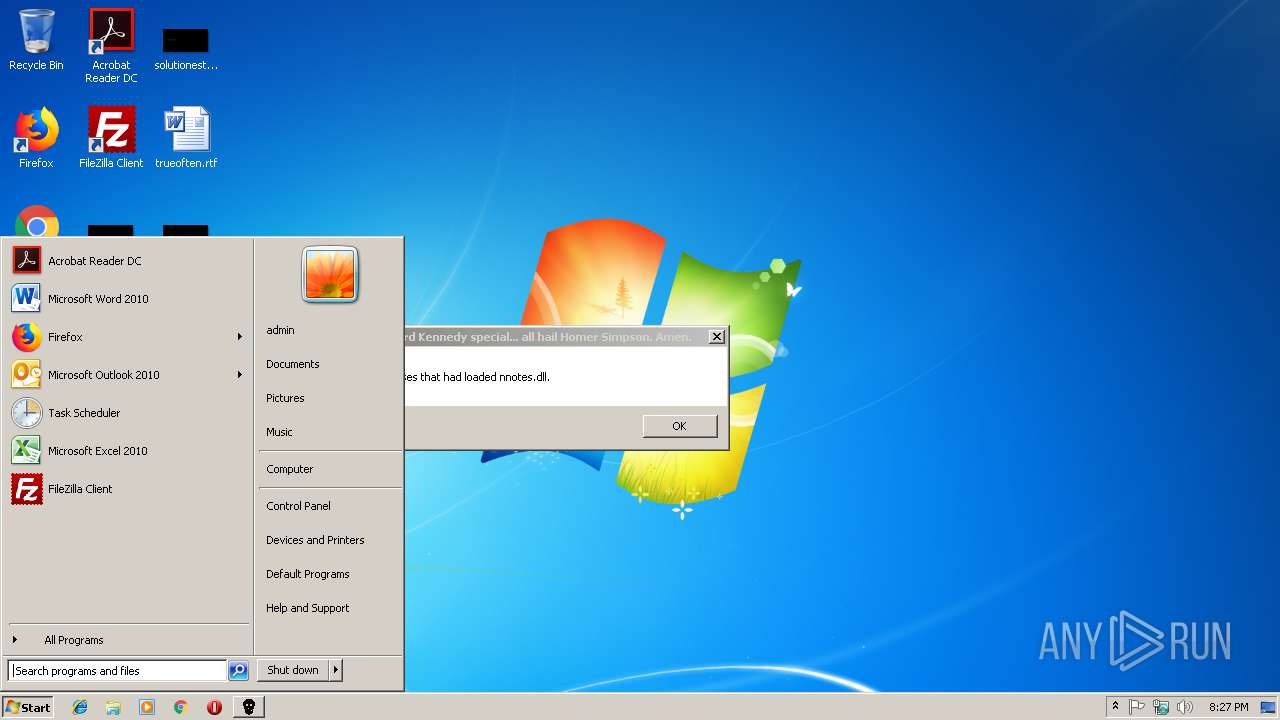Open FileZilla Client desktop shortcut
1280x720 pixels.
[x=111, y=138]
